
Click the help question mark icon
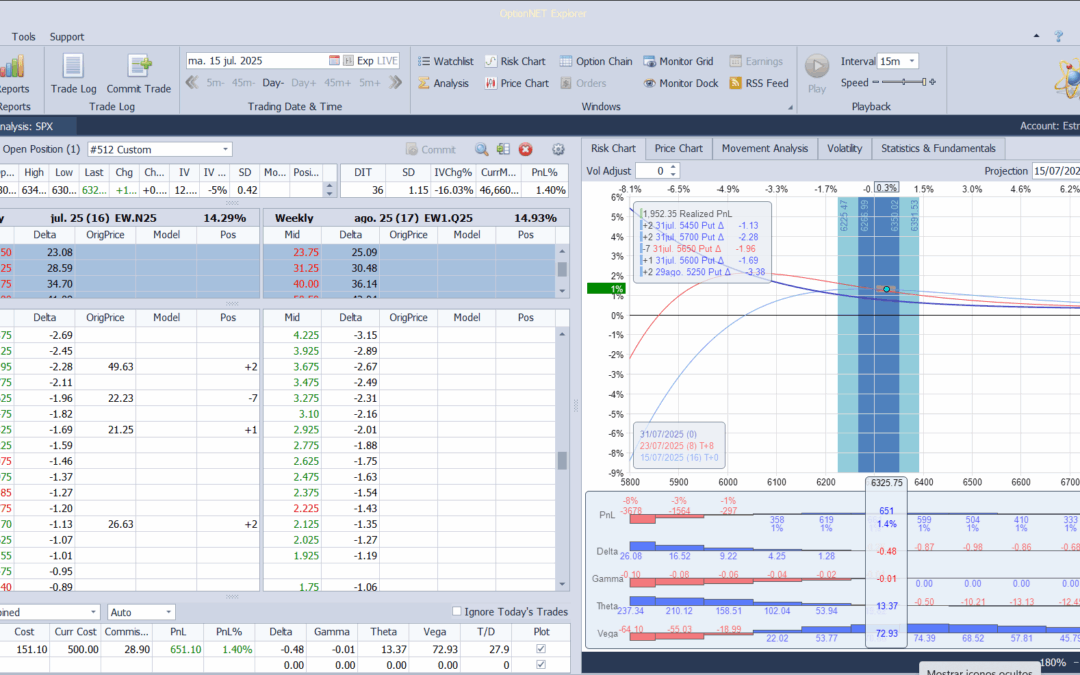coord(1059,37)
